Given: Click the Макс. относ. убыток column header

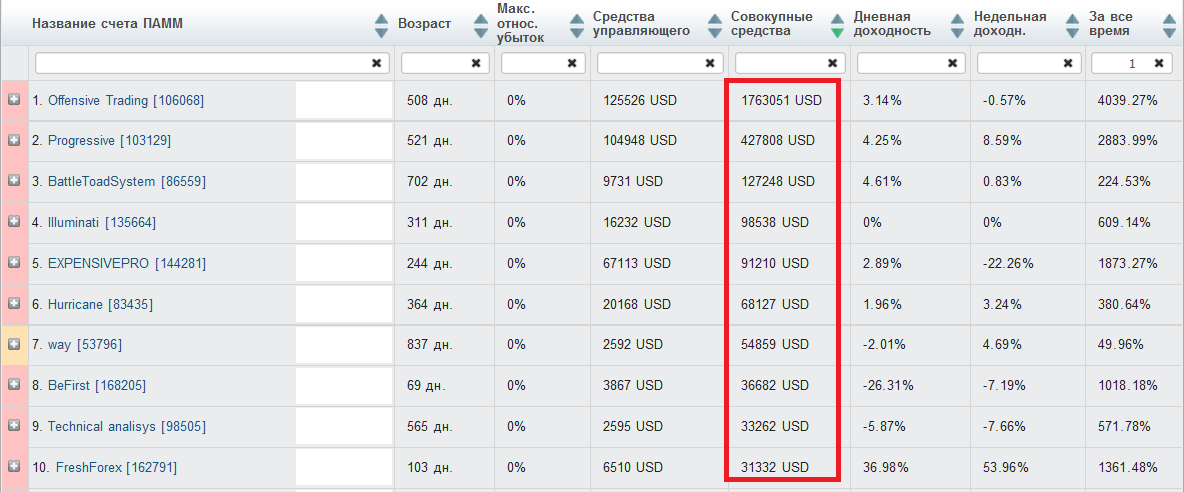Looking at the screenshot, I should (x=522, y=23).
